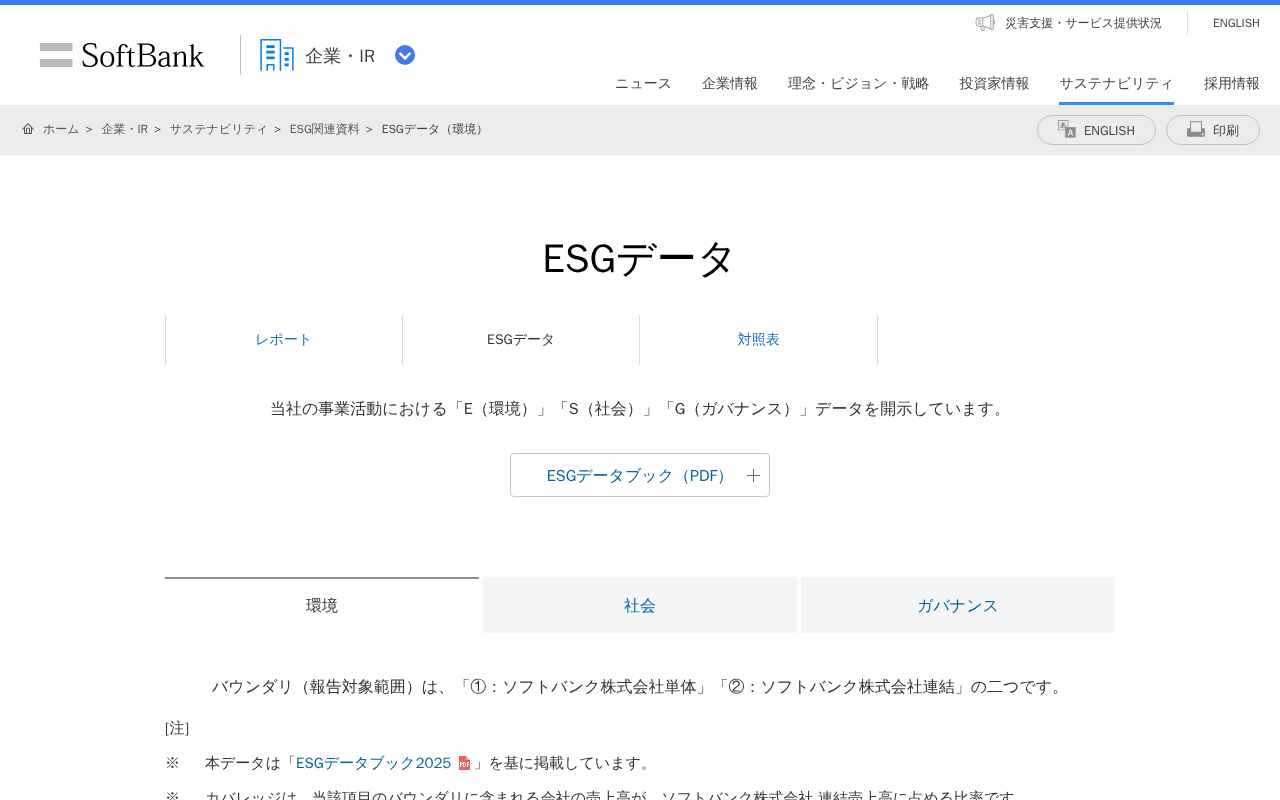Viewport: 1280px width, 800px height.
Task: Open the 企業情報 menu
Action: [730, 83]
